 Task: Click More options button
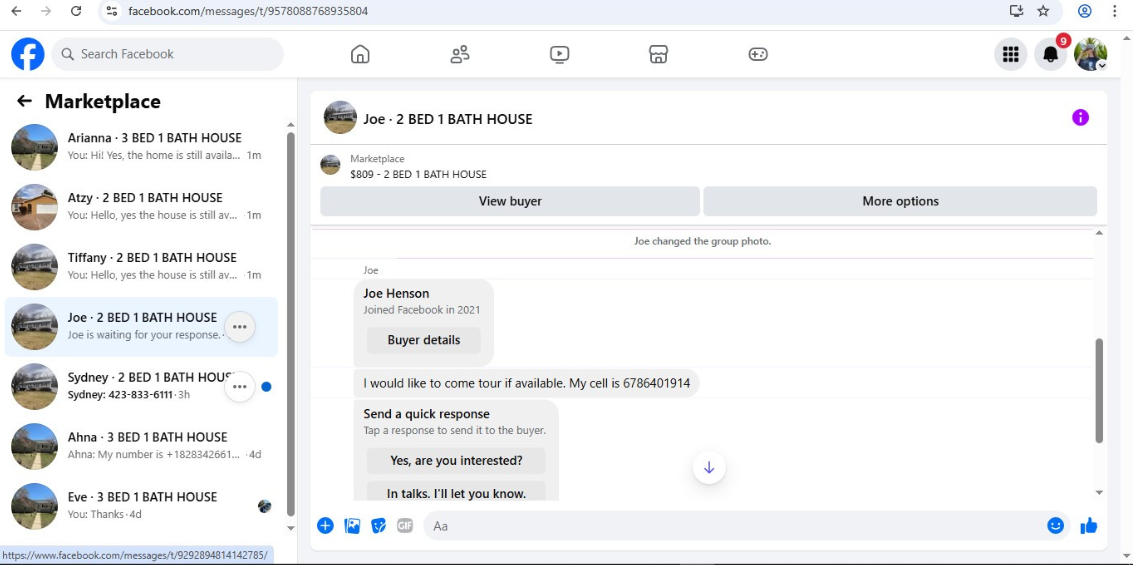(x=900, y=201)
